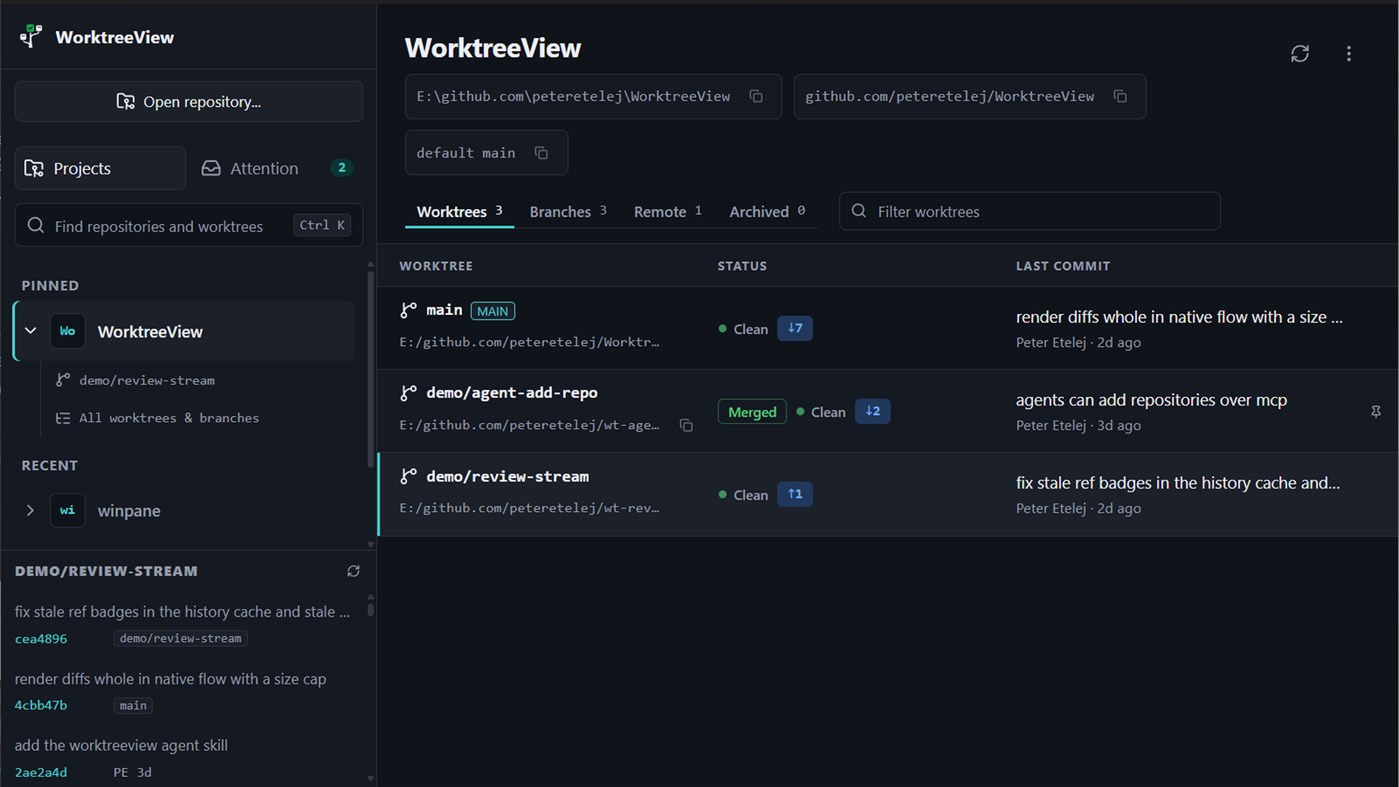Image resolution: width=1399 pixels, height=787 pixels.
Task: Click the Ctrl K shortcut hint
Action: (x=322, y=225)
